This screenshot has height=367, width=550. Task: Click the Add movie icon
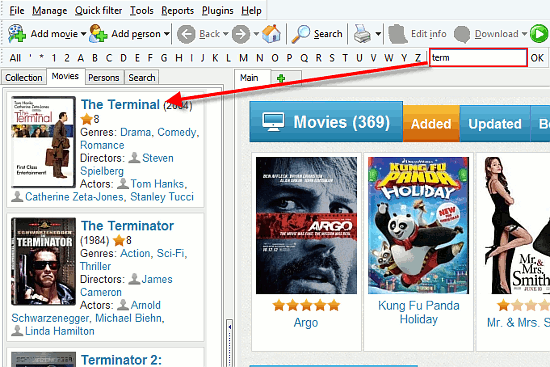(16, 34)
